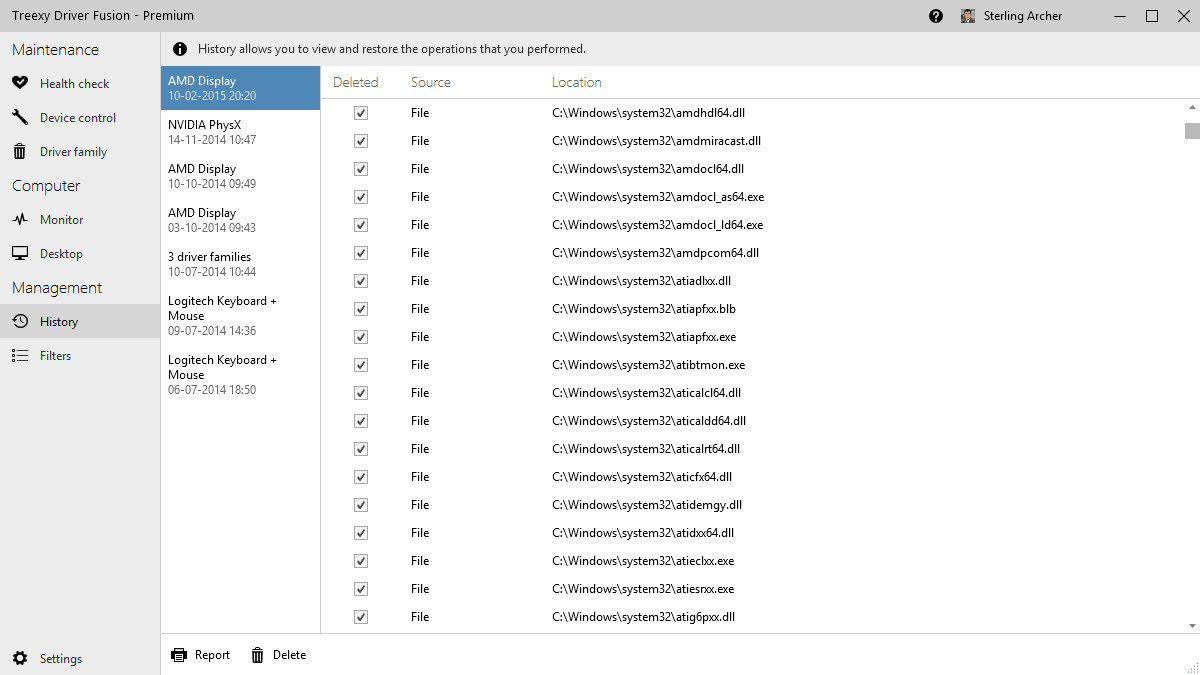The width and height of the screenshot is (1200, 675).
Task: Click the scrollbar up arrow
Action: coord(1192,107)
